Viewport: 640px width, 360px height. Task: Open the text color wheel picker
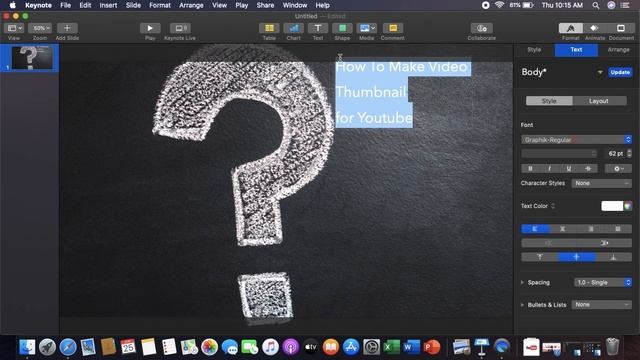[628, 206]
